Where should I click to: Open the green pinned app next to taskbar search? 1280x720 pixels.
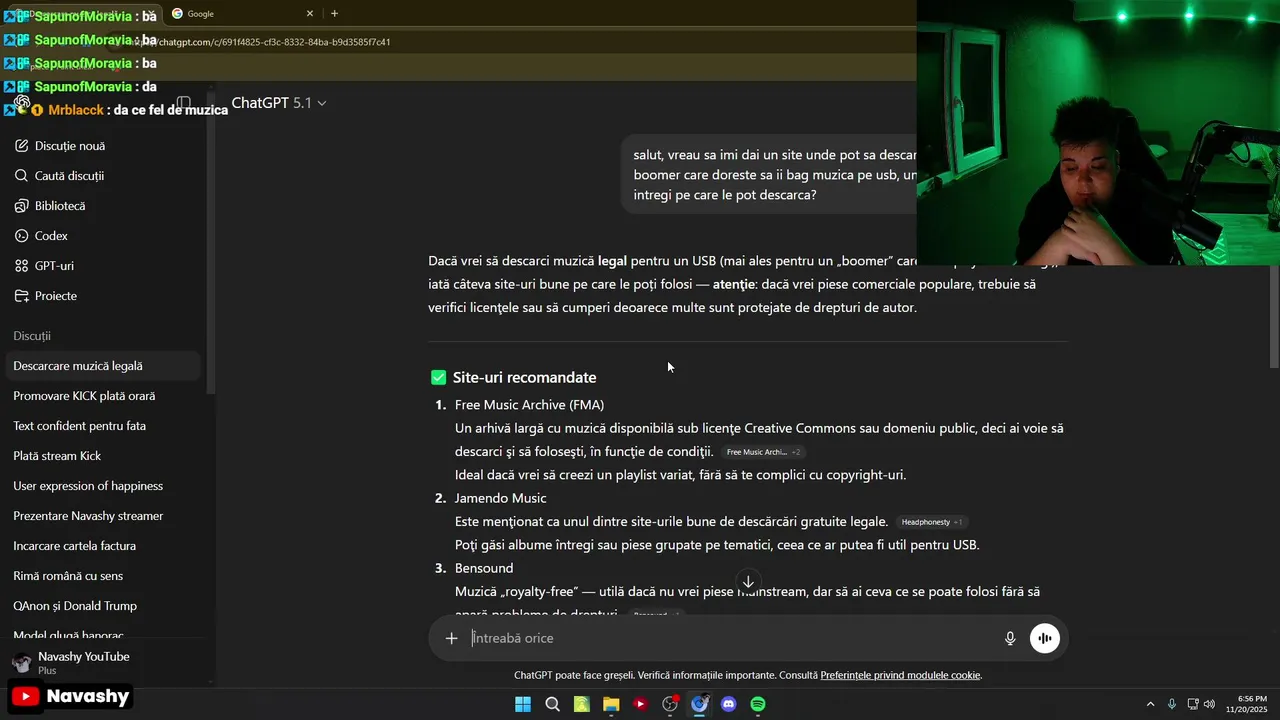point(581,704)
